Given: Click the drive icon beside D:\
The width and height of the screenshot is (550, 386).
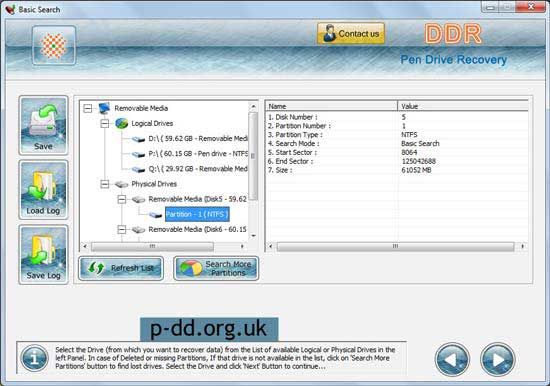Looking at the screenshot, I should 139,139.
